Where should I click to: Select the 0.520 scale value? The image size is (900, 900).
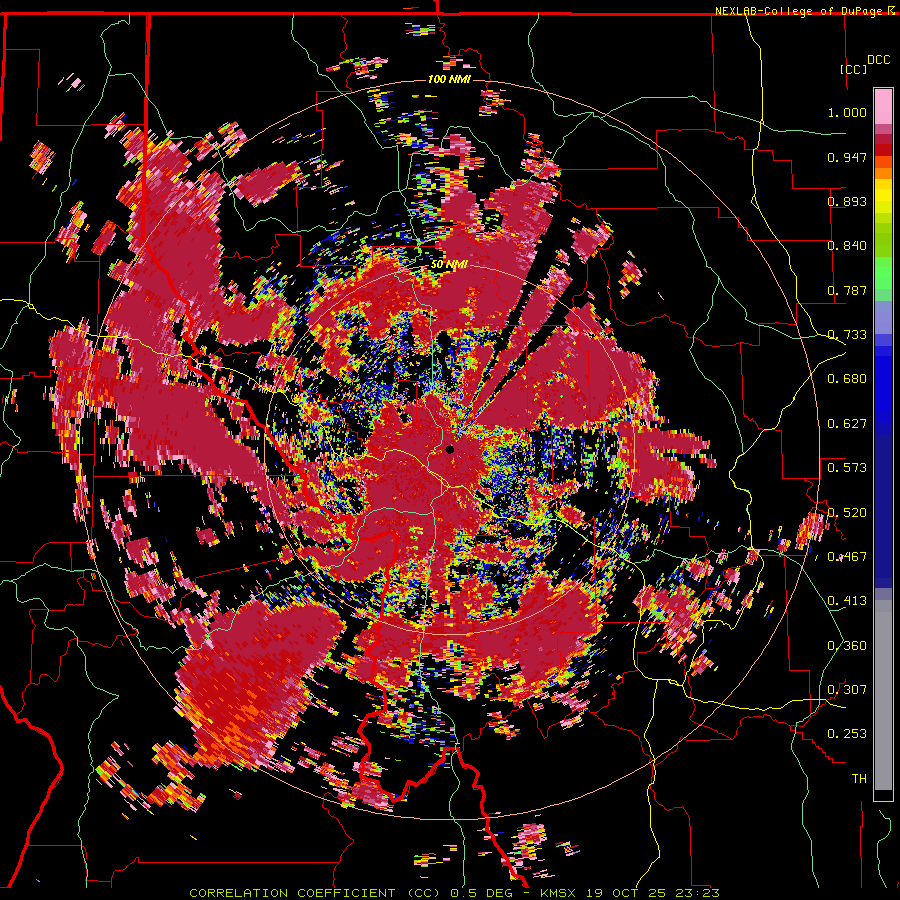point(847,512)
